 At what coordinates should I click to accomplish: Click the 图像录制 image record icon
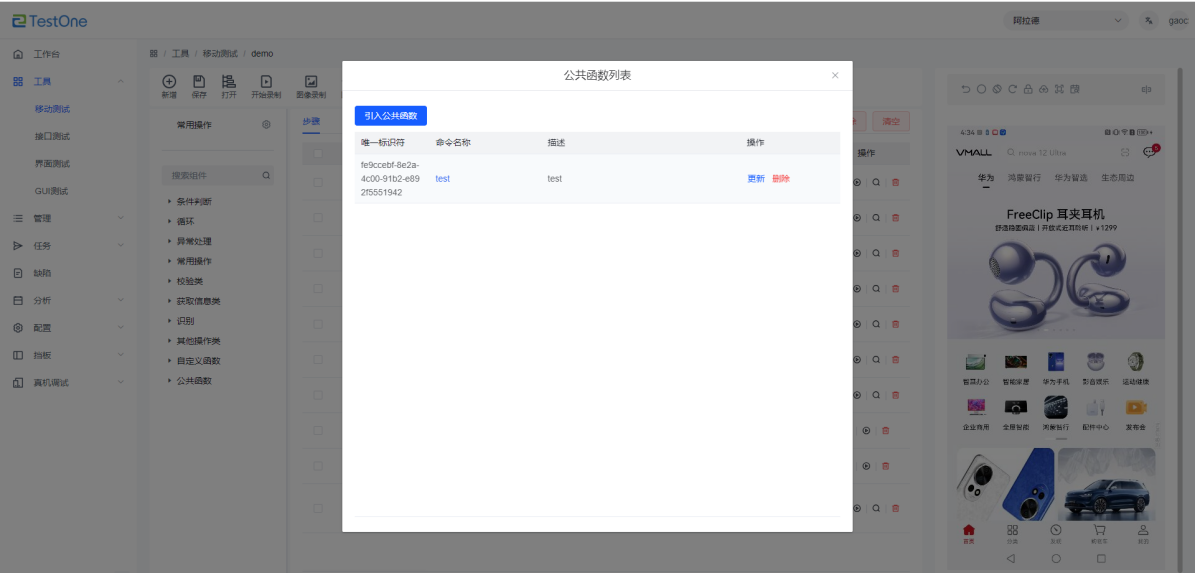pos(311,82)
